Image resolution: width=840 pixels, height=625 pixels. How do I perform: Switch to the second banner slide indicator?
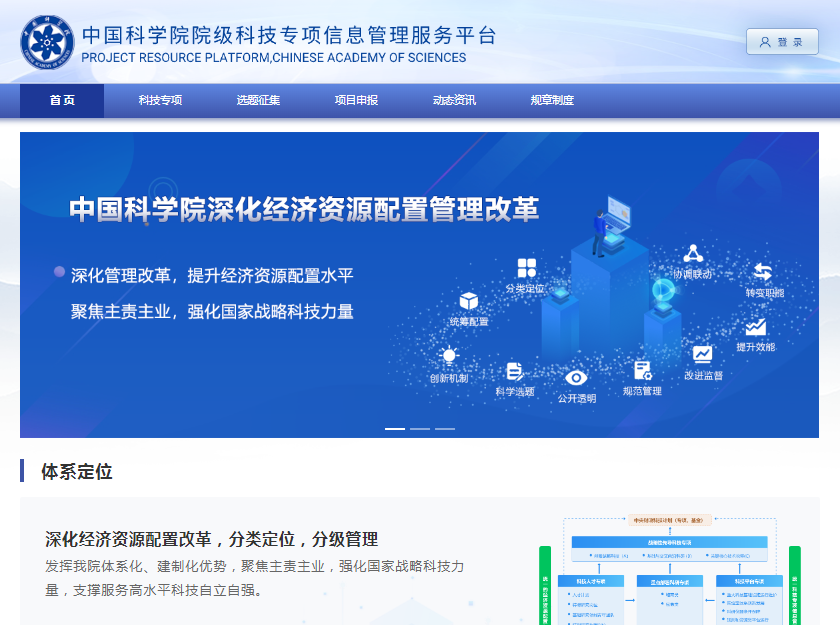tap(420, 428)
